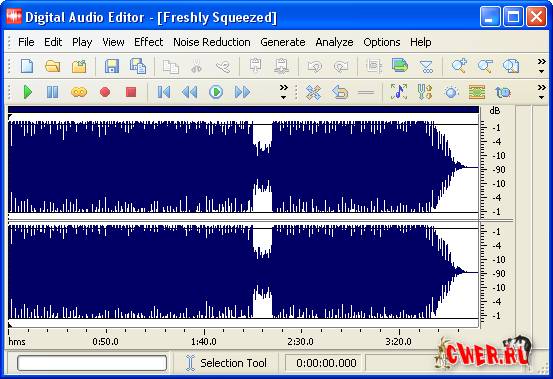
Task: Click the fast forward icon
Action: click(x=242, y=92)
